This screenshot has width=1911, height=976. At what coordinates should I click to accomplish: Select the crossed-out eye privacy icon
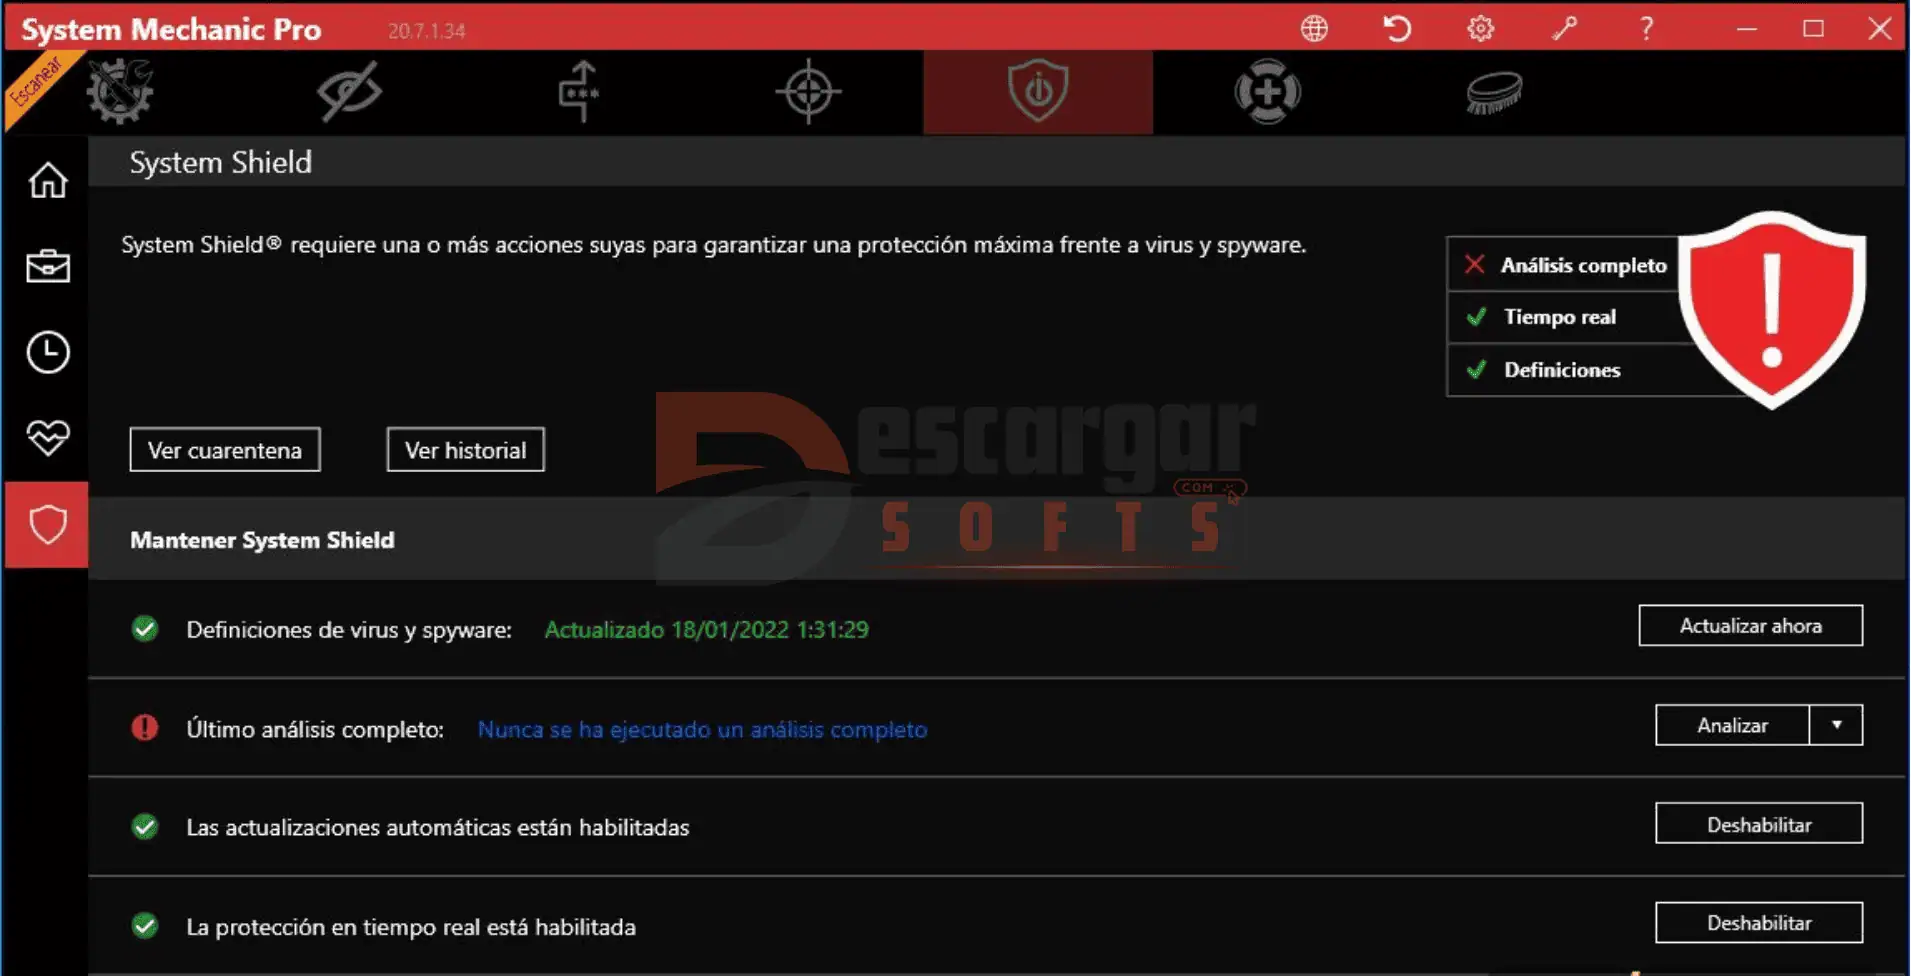(349, 91)
